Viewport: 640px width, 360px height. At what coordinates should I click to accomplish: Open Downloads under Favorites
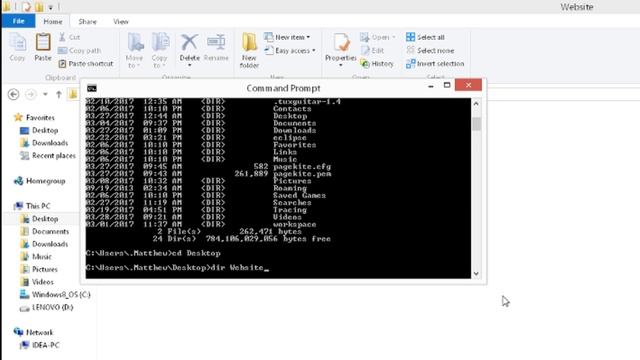(x=44, y=143)
